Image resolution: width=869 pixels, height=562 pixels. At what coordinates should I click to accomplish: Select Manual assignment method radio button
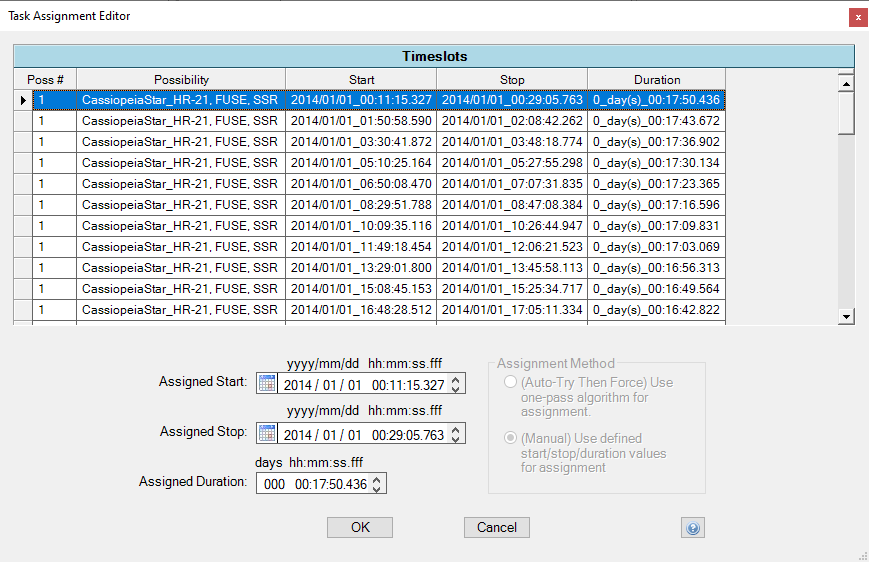click(x=511, y=439)
